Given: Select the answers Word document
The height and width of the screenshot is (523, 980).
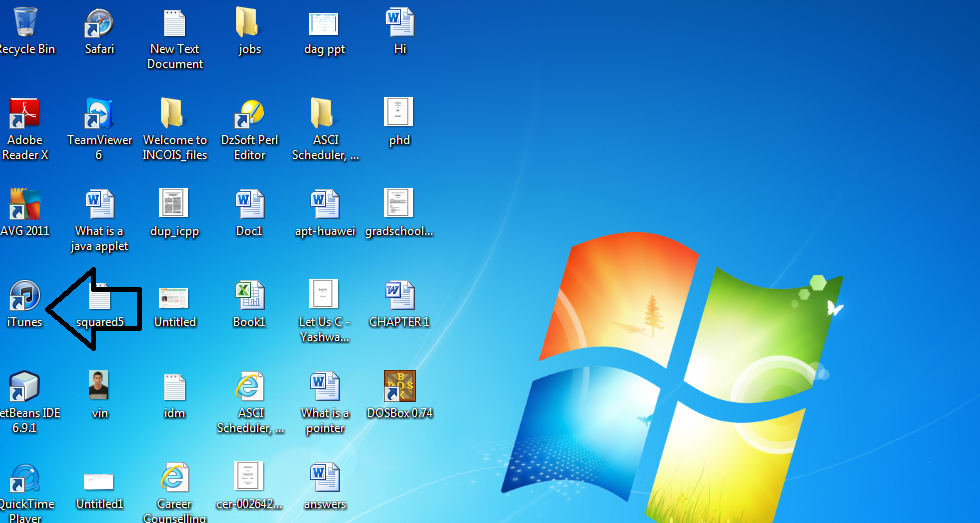Looking at the screenshot, I should point(324,478).
